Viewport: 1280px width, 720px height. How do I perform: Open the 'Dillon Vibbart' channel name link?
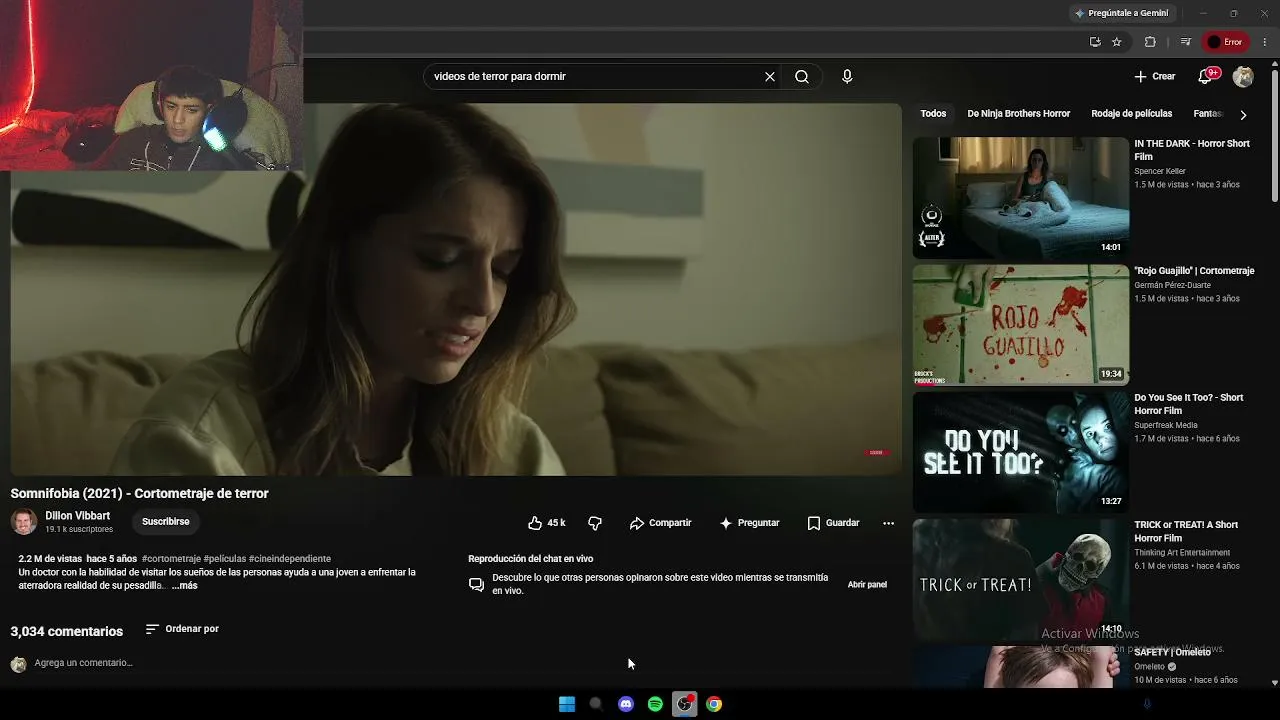point(78,516)
